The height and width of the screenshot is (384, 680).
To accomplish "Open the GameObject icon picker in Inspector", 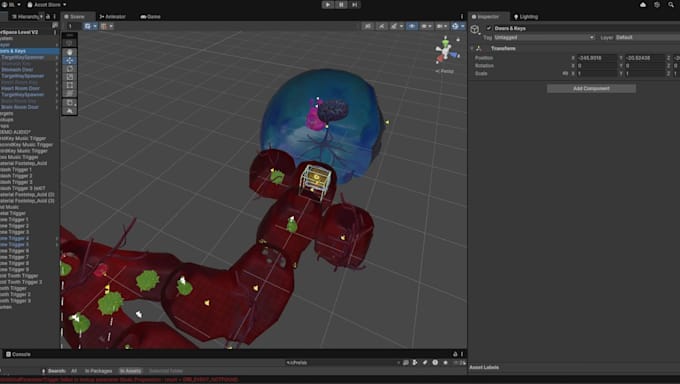I will 475,30.
